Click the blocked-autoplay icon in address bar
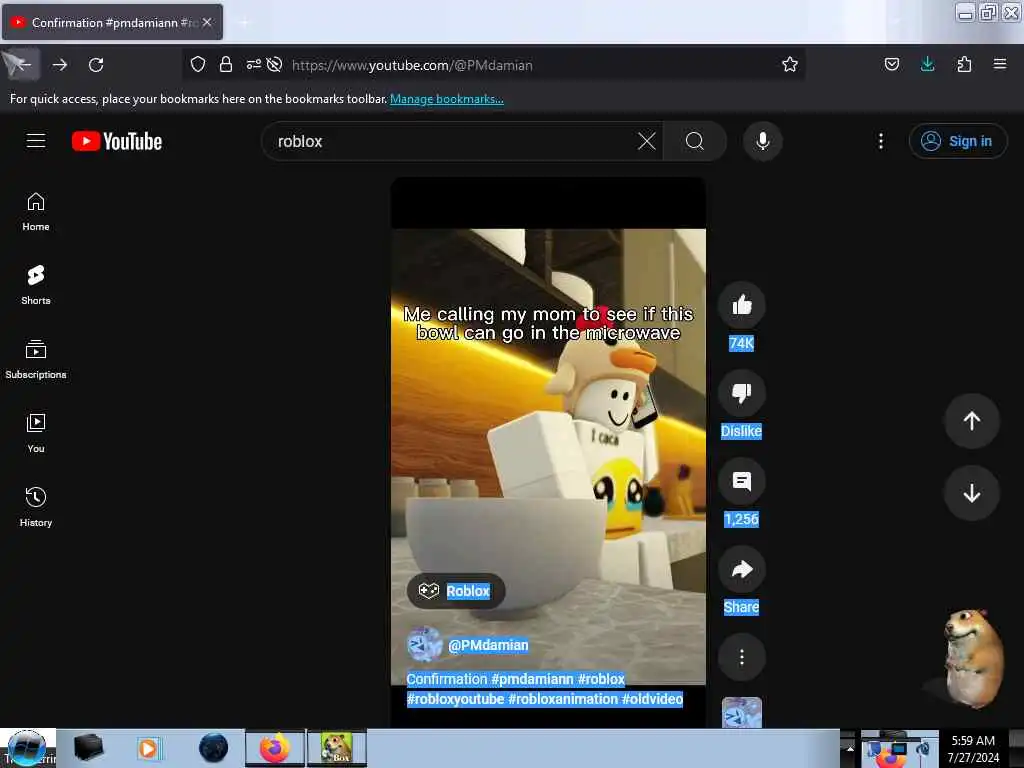 point(275,64)
